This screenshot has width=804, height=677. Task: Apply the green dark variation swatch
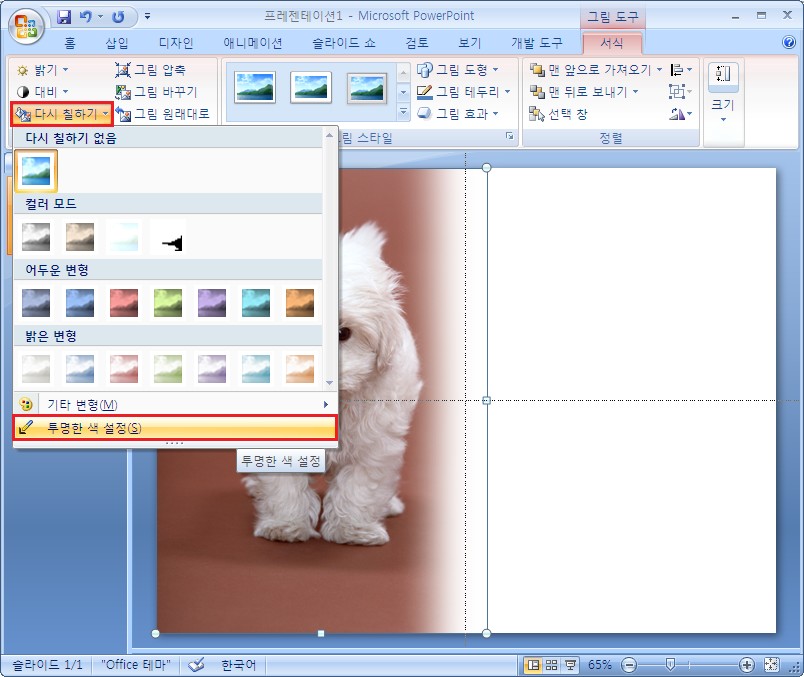pyautogui.click(x=168, y=303)
